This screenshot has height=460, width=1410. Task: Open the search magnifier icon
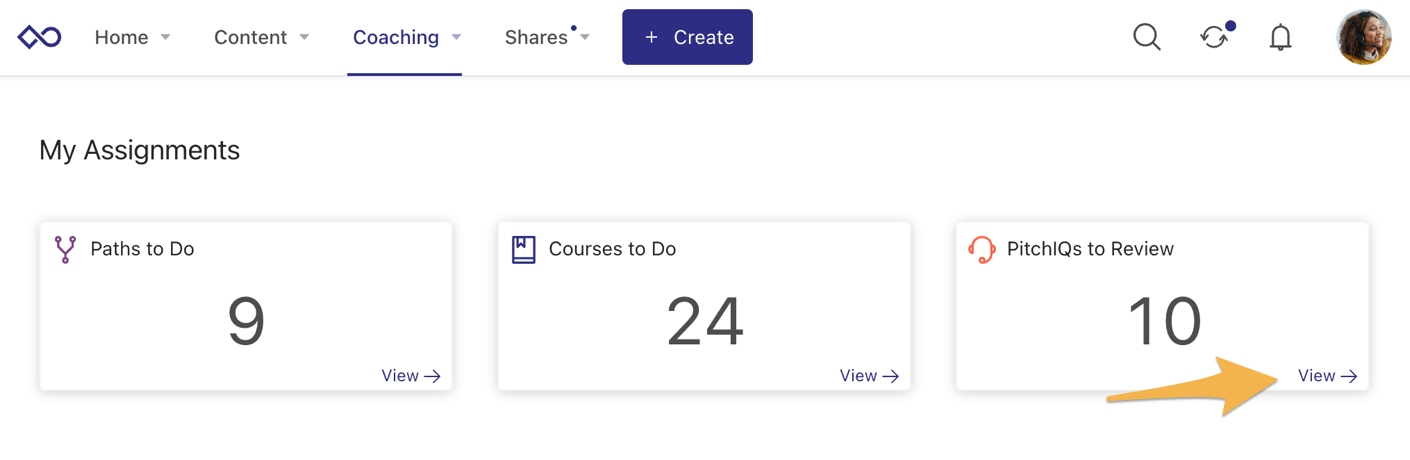click(x=1147, y=37)
